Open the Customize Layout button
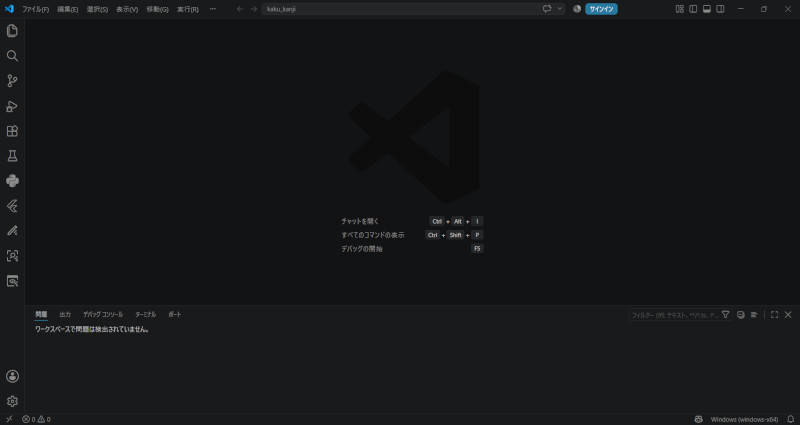Viewport: 800px width, 425px height. [x=680, y=9]
